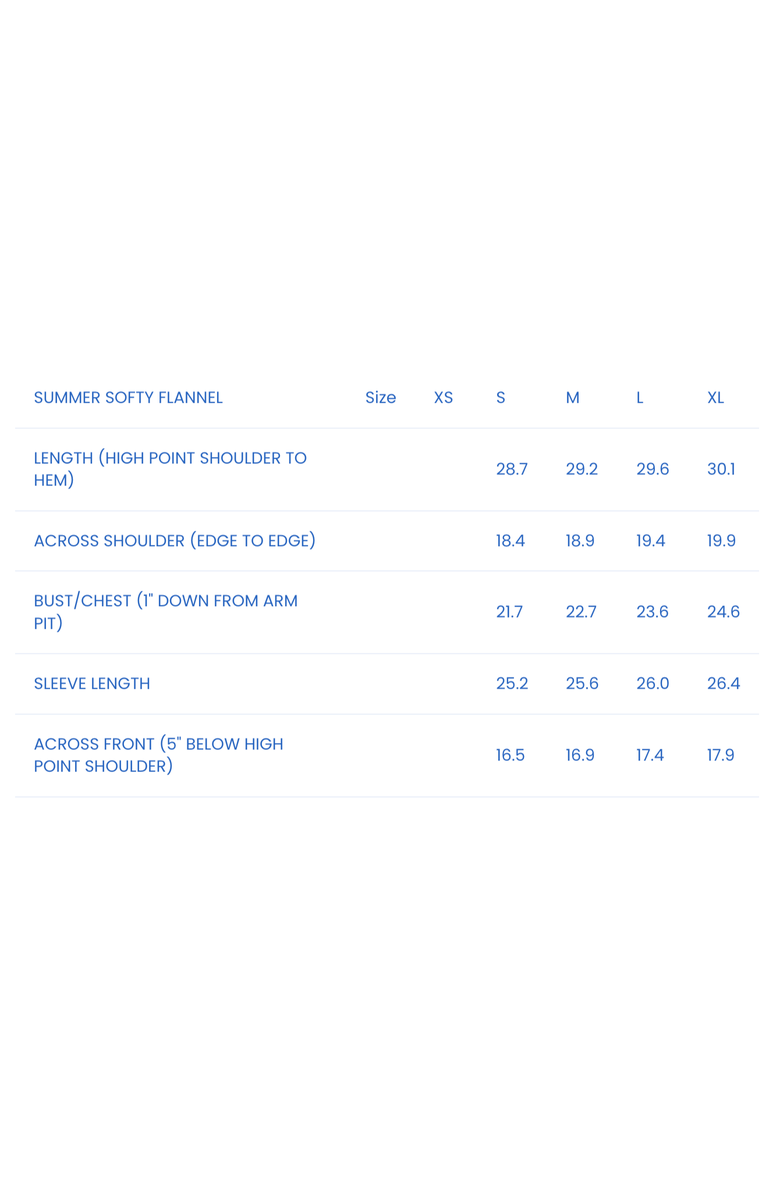780x1196 pixels.
Task: Click the Bust/Chest row label
Action: coord(166,612)
